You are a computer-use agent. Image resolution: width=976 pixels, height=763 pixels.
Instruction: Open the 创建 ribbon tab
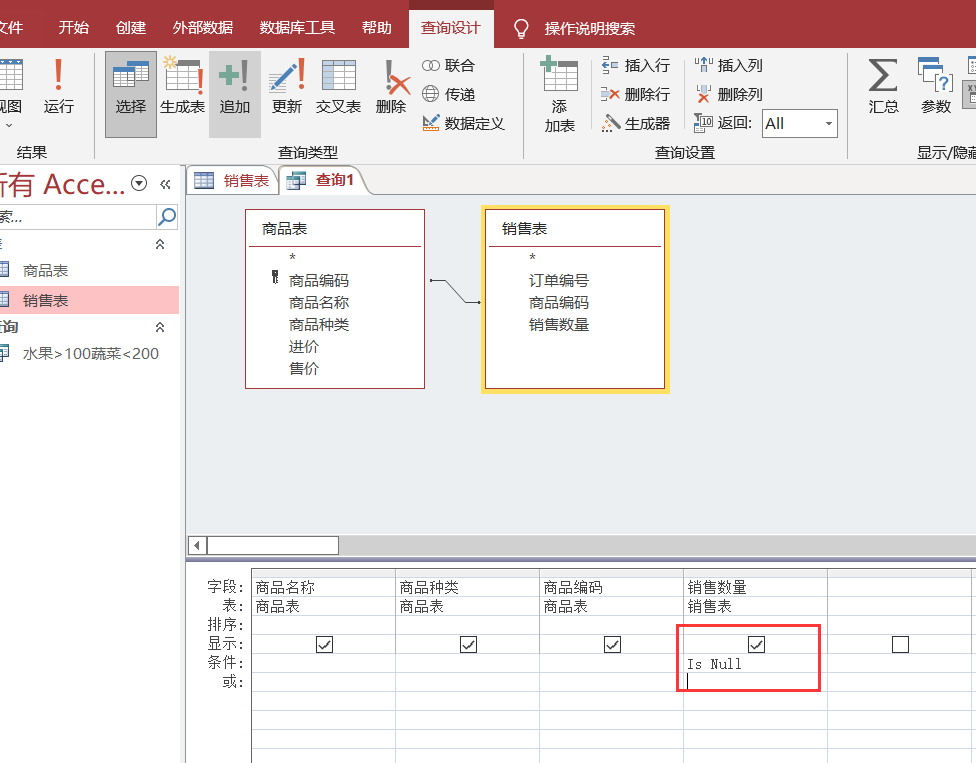point(131,28)
